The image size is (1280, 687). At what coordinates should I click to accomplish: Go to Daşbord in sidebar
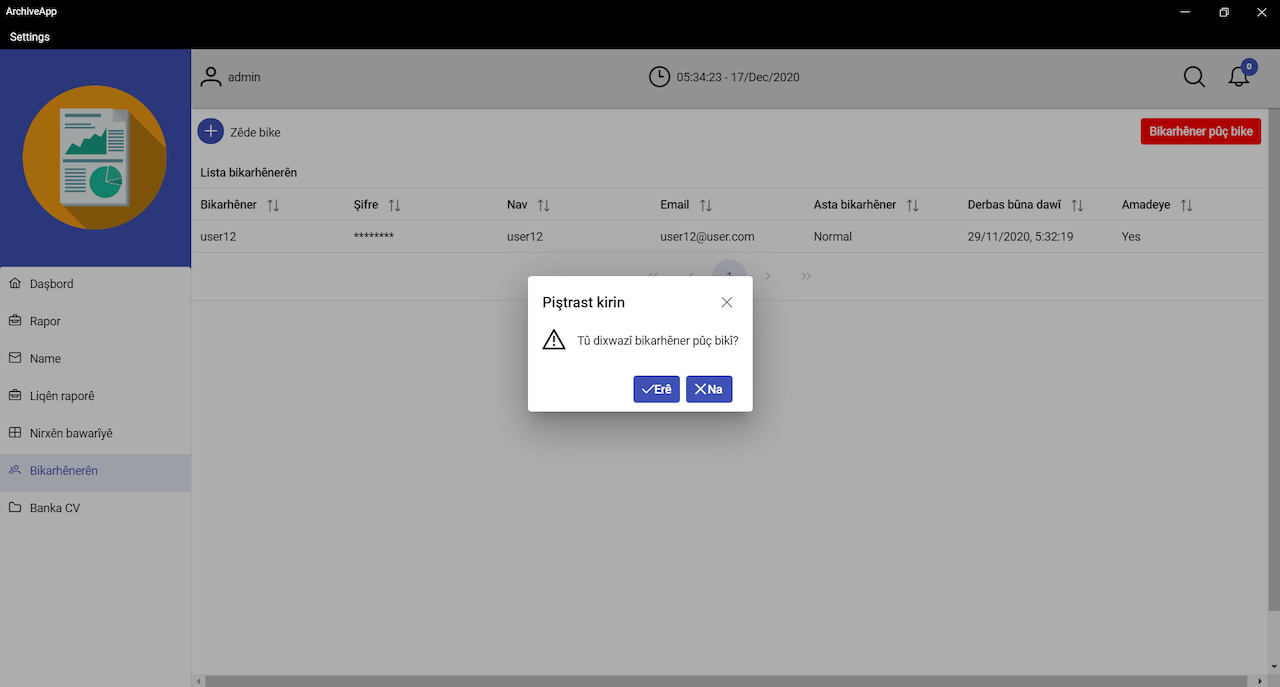pyautogui.click(x=51, y=284)
